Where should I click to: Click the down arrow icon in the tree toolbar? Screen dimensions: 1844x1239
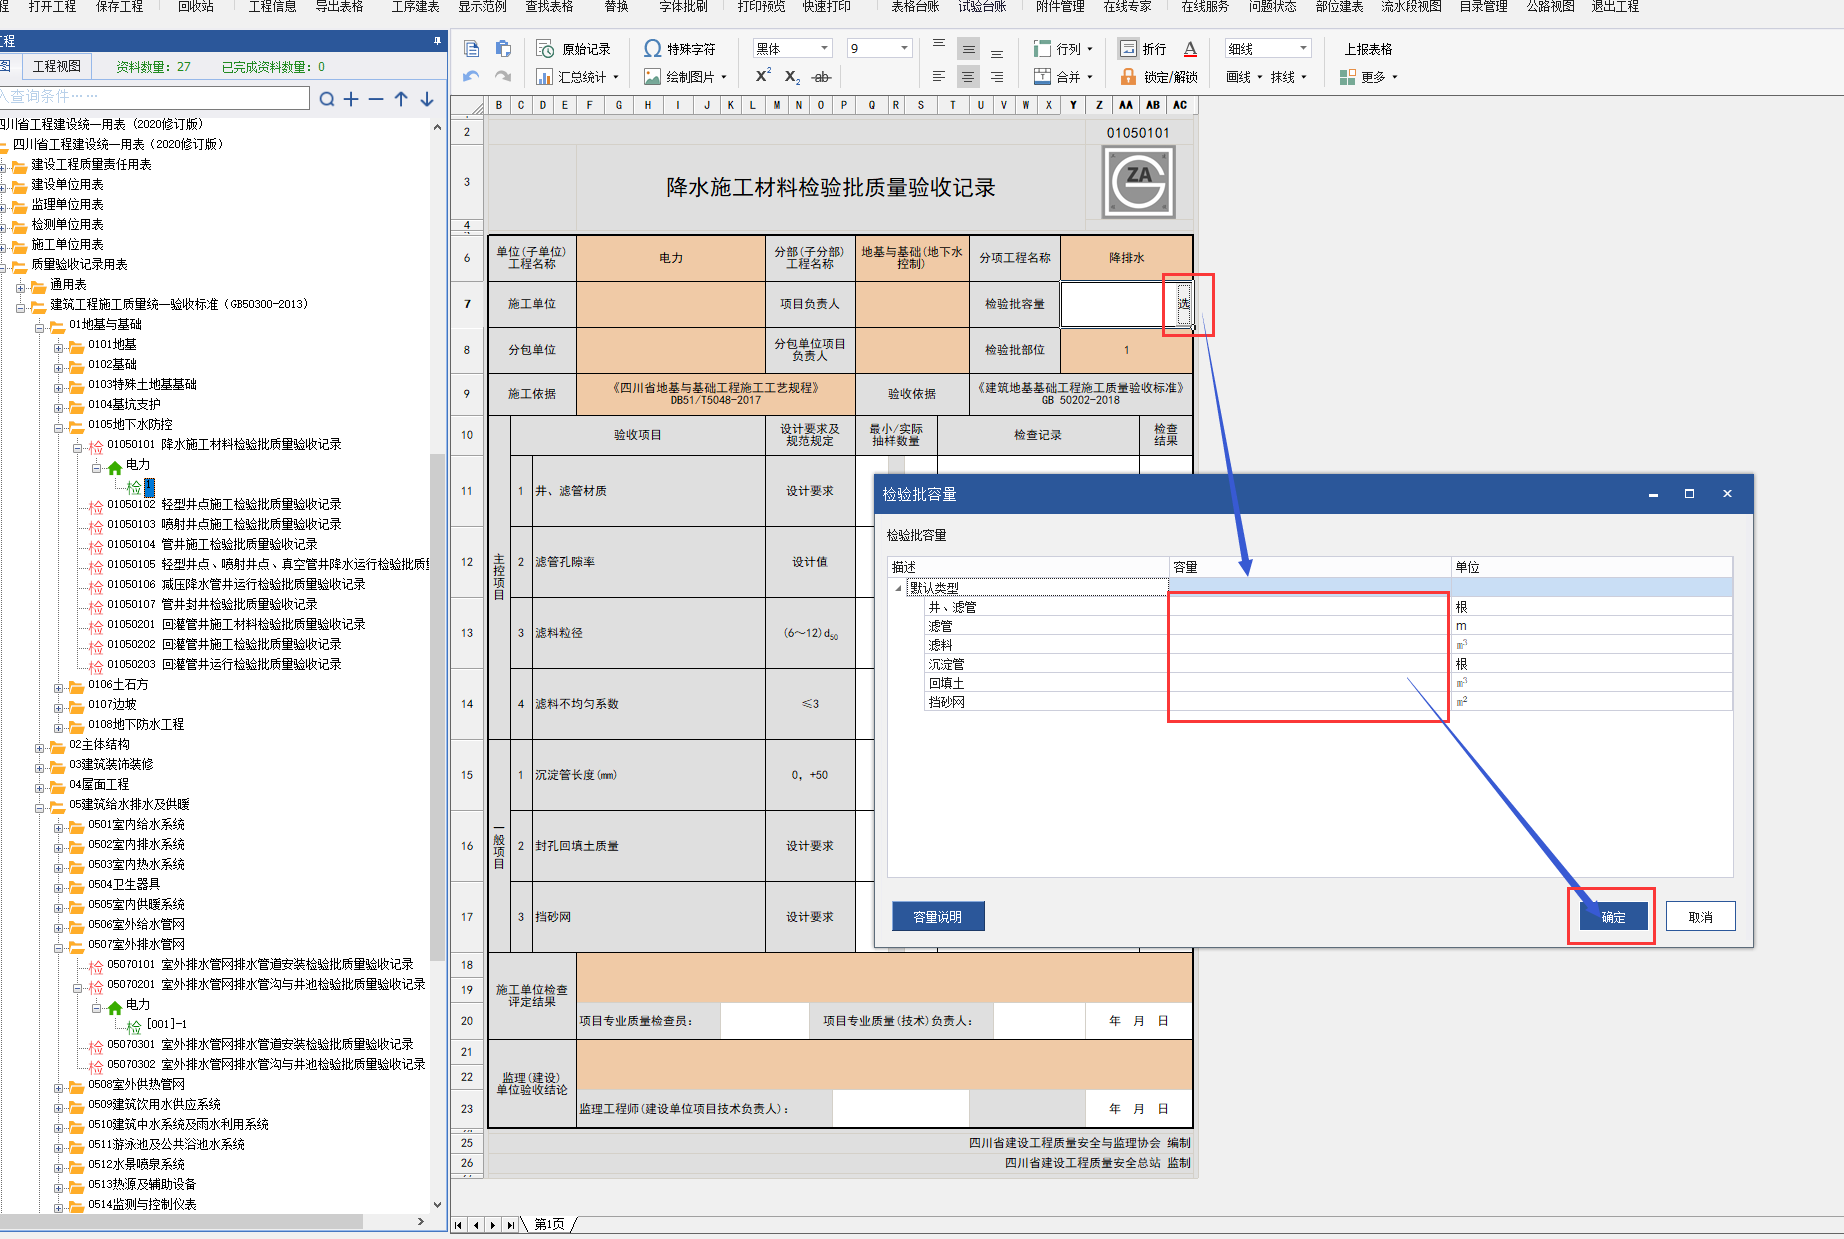(427, 99)
